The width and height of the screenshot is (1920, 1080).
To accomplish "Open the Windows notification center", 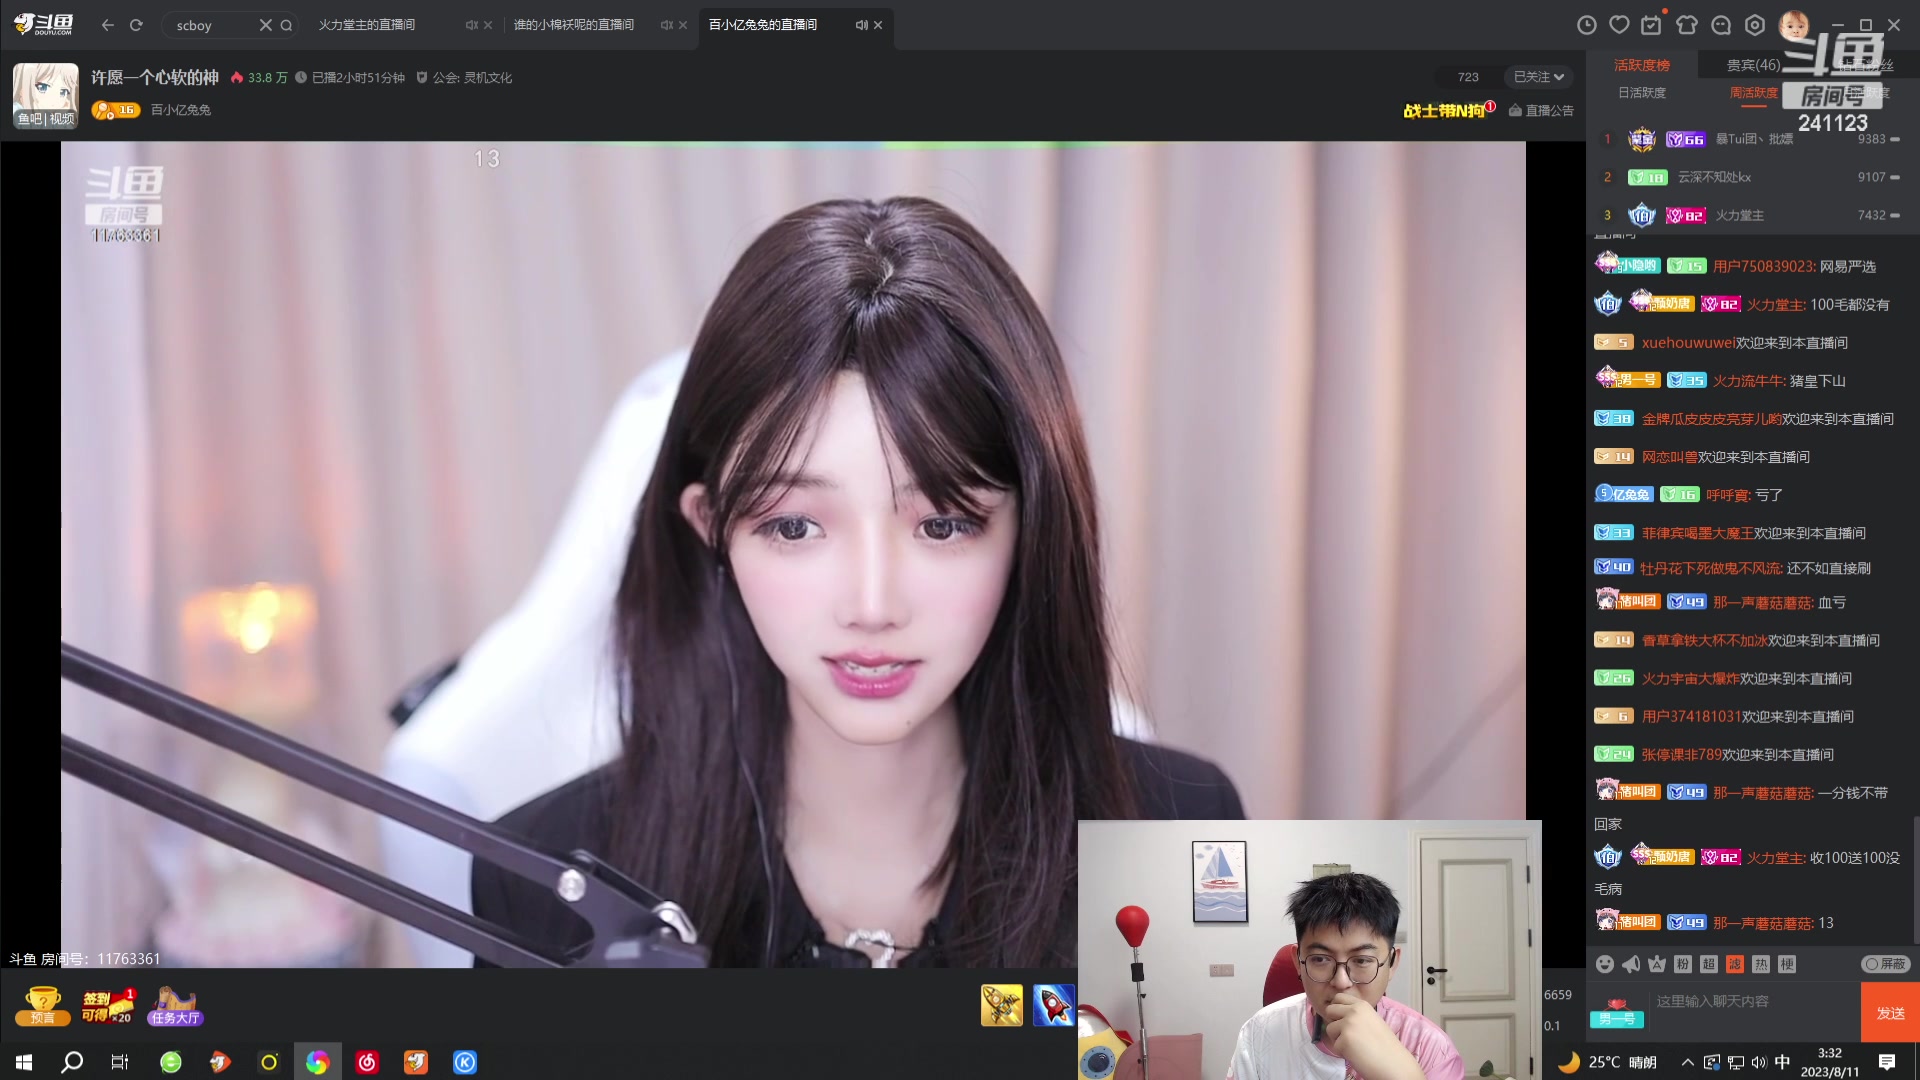I will click(x=1887, y=1062).
